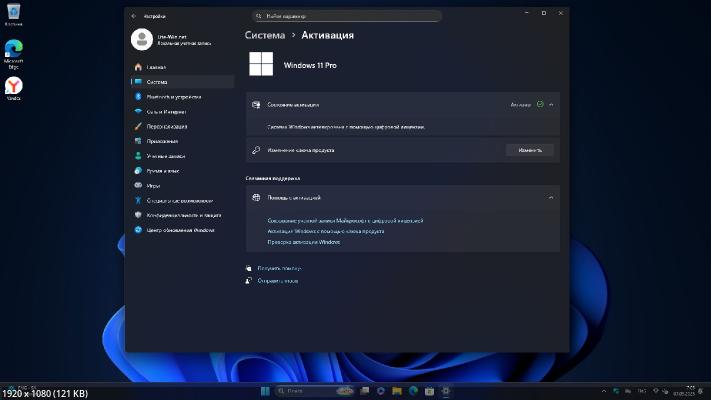Open the Получить помощь link
Image resolution: width=711 pixels, height=400 pixels.
coord(278,268)
